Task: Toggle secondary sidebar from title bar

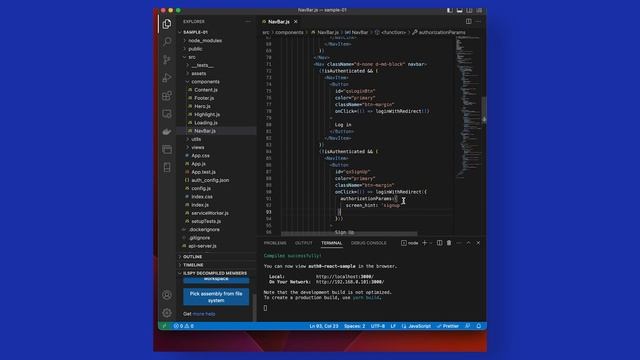Action: (469, 10)
